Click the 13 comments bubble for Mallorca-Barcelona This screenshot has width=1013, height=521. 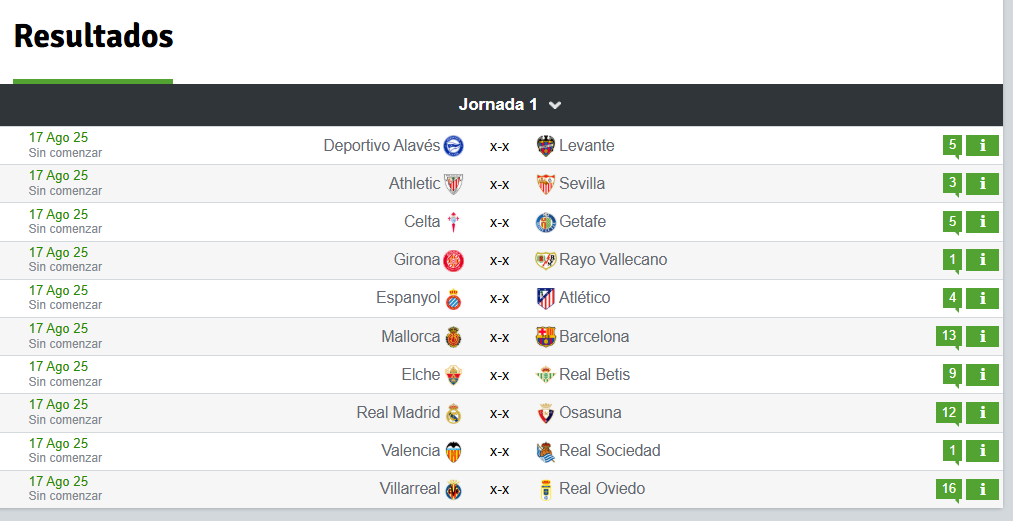click(x=949, y=336)
